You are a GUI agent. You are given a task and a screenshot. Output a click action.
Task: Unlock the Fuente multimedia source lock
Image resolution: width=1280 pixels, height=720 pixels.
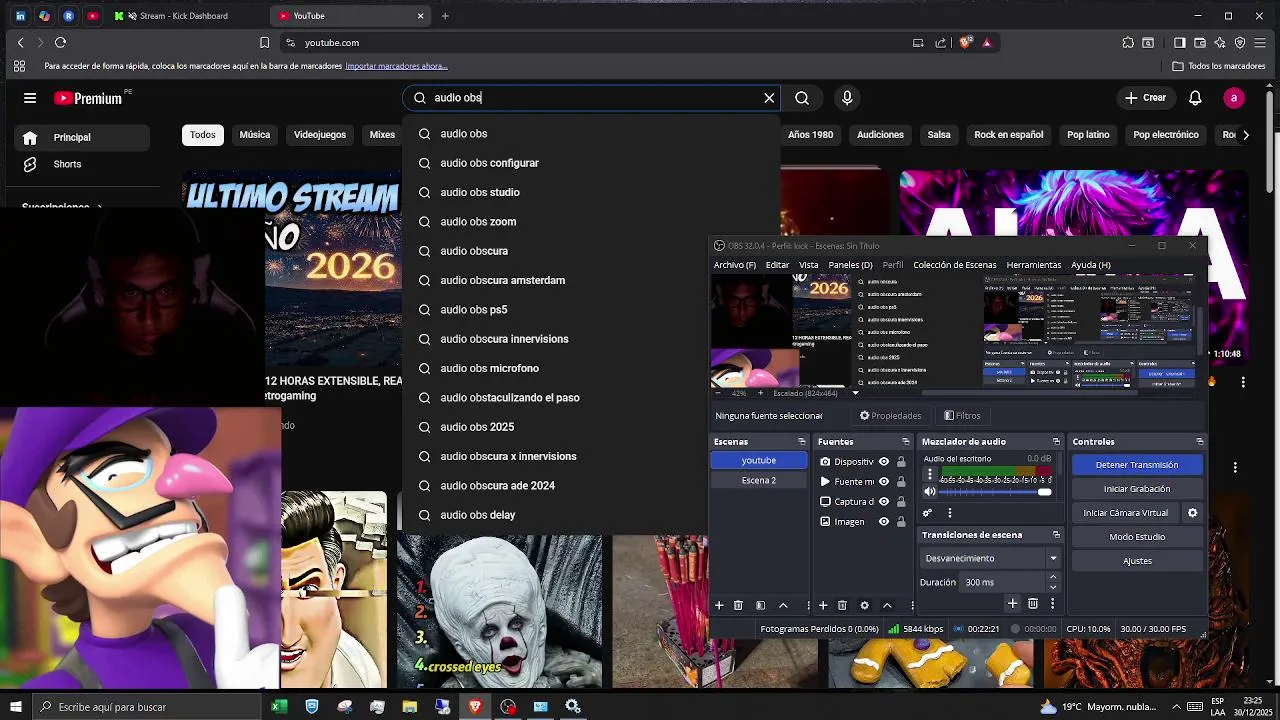(901, 482)
